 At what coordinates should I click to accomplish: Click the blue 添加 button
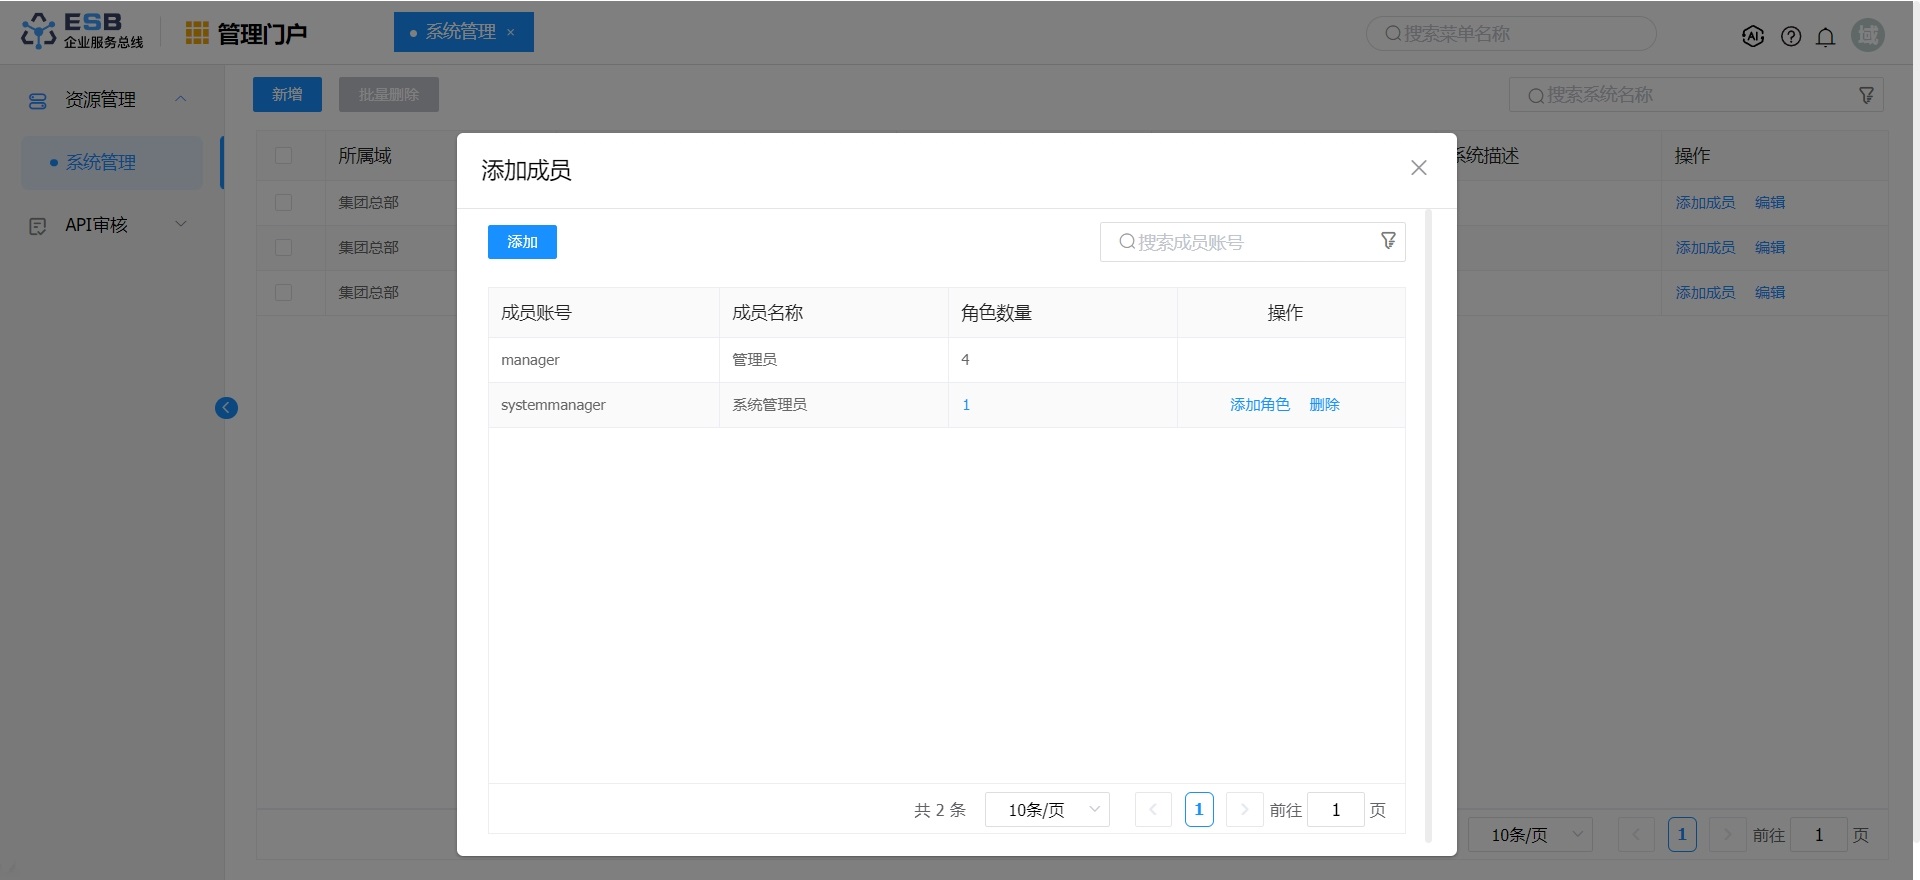[x=522, y=242]
